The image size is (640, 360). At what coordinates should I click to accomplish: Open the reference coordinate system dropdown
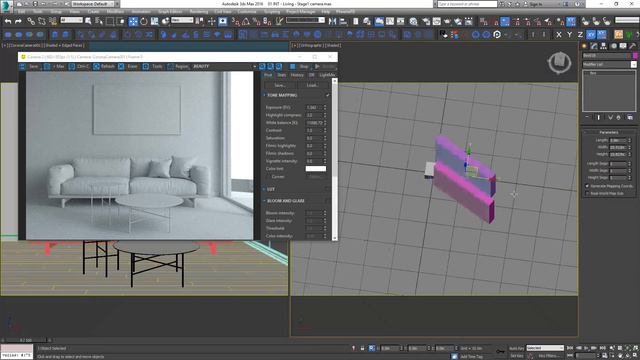[x=182, y=20]
